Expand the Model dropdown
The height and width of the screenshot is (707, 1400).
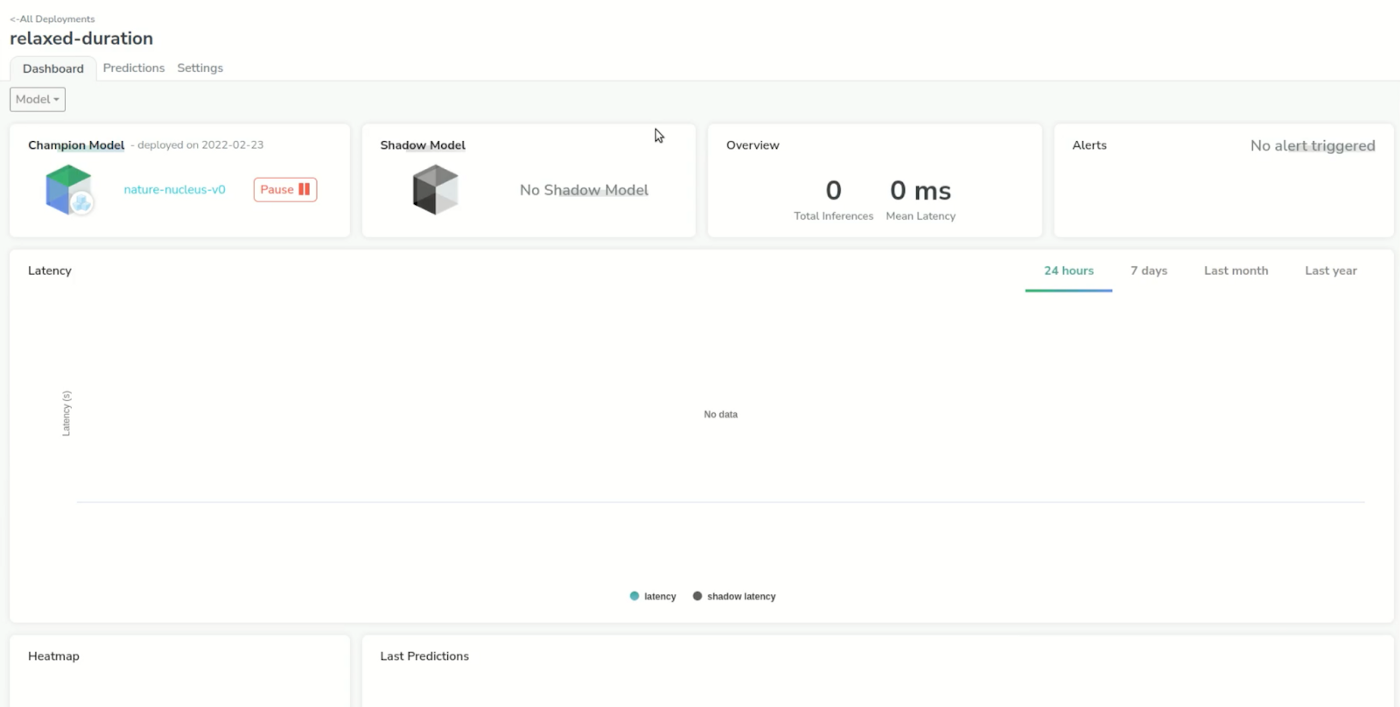click(x=38, y=99)
